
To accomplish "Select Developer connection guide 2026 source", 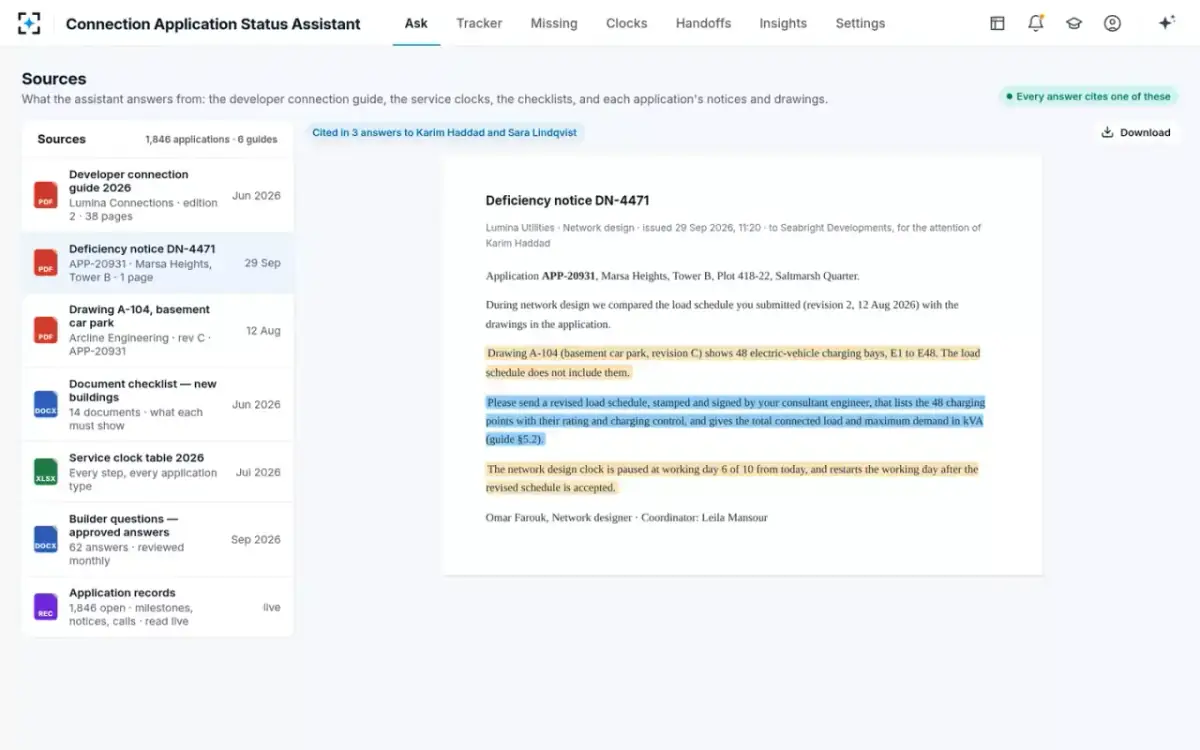I will [x=158, y=195].
